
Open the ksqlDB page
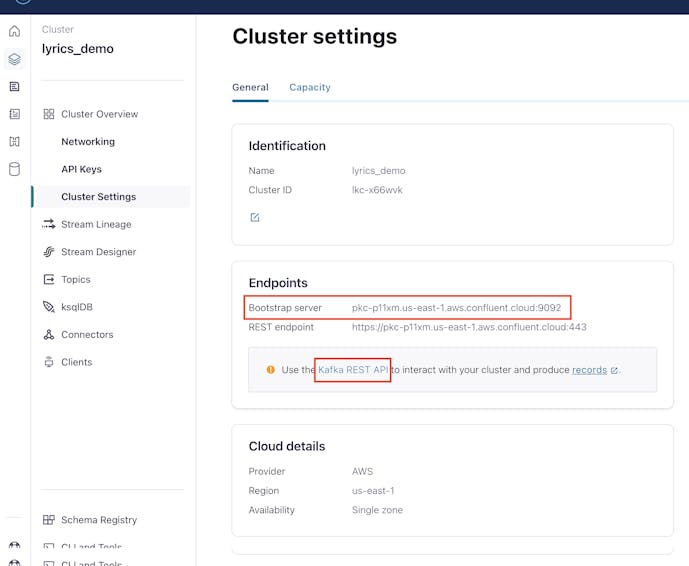[x=77, y=307]
